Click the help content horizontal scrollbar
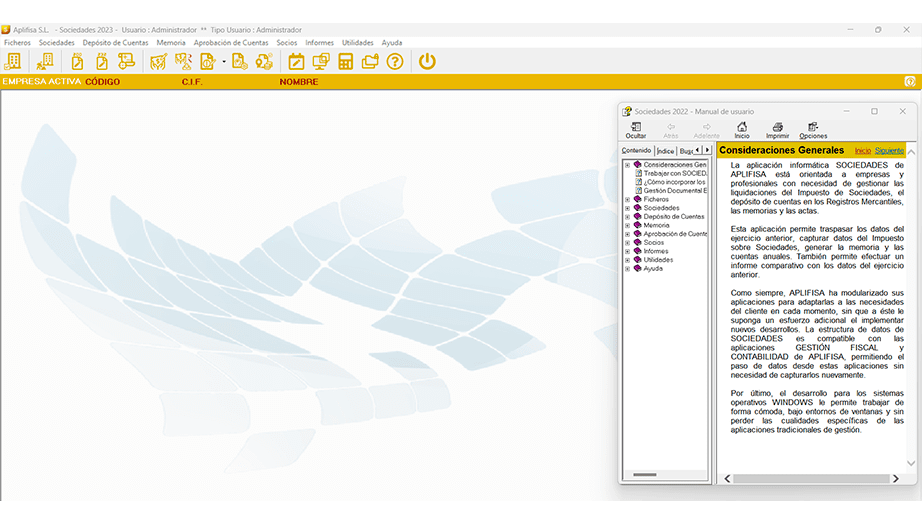Image resolution: width=922 pixels, height=524 pixels. (x=810, y=479)
